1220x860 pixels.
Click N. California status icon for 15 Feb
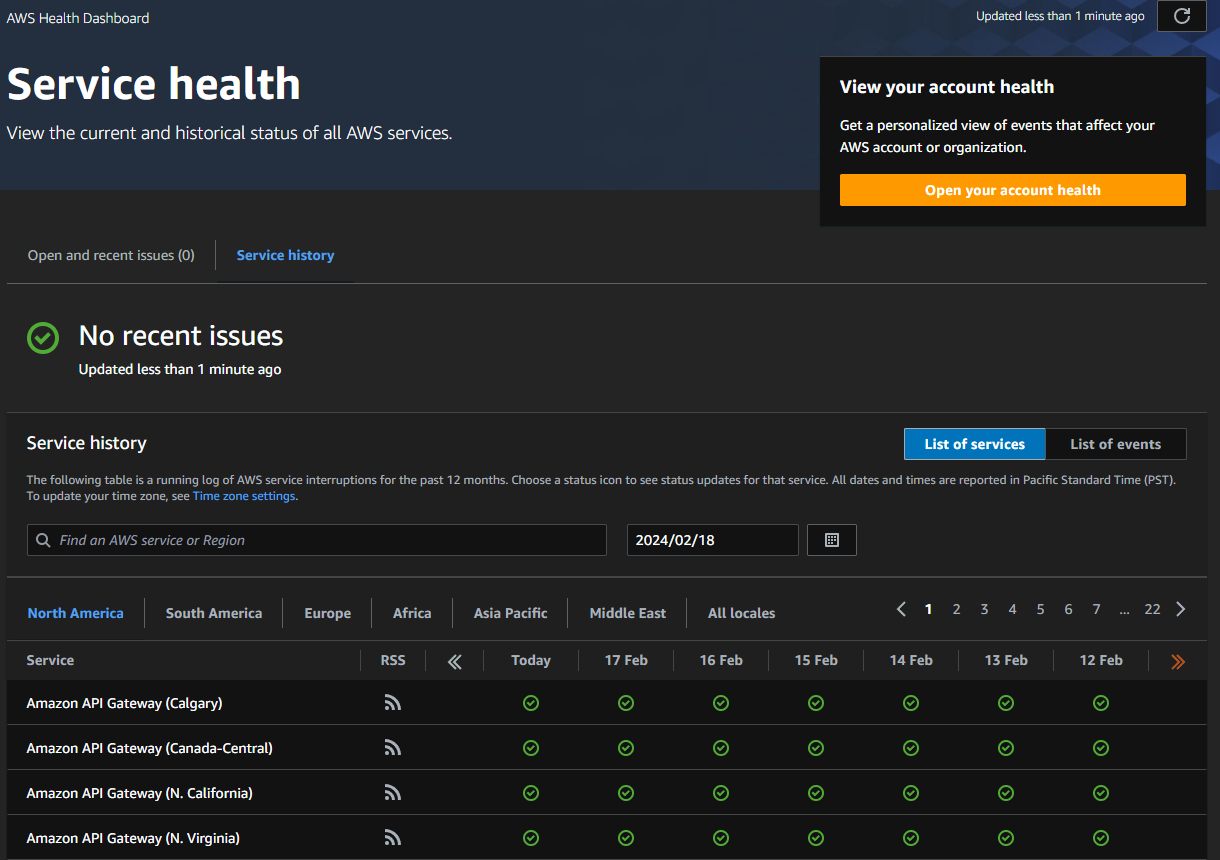[x=816, y=793]
